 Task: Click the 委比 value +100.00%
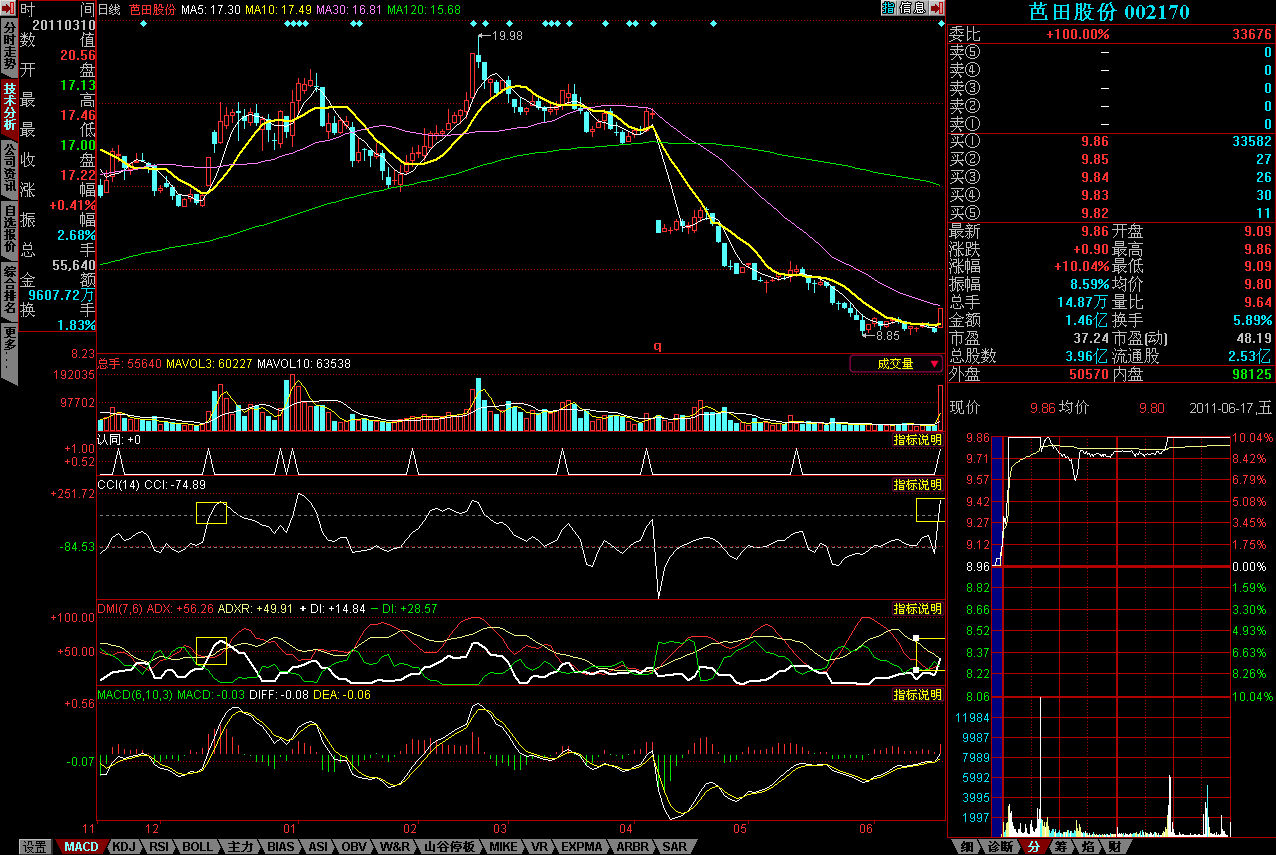(x=1078, y=34)
